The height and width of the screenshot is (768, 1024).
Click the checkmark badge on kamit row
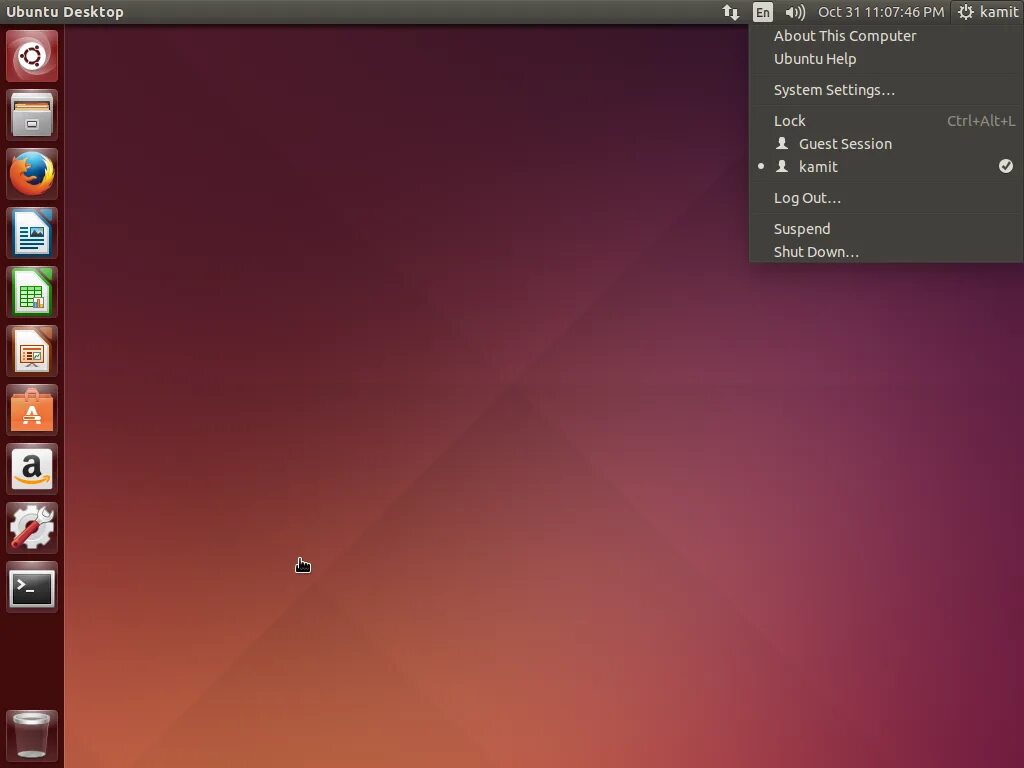coord(1006,166)
